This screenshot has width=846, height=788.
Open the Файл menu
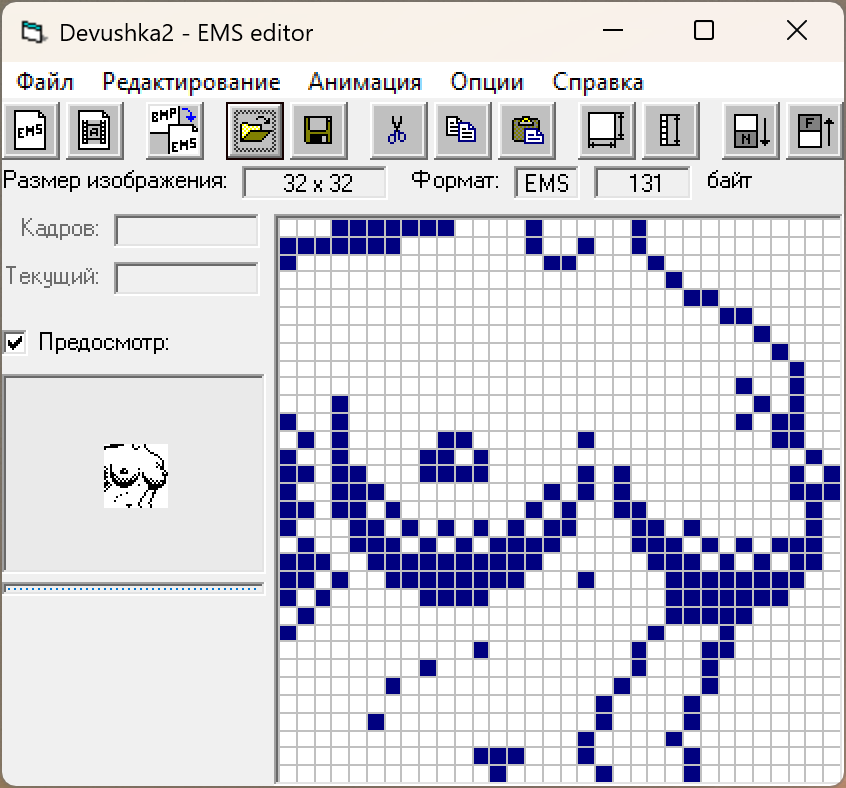pyautogui.click(x=45, y=83)
